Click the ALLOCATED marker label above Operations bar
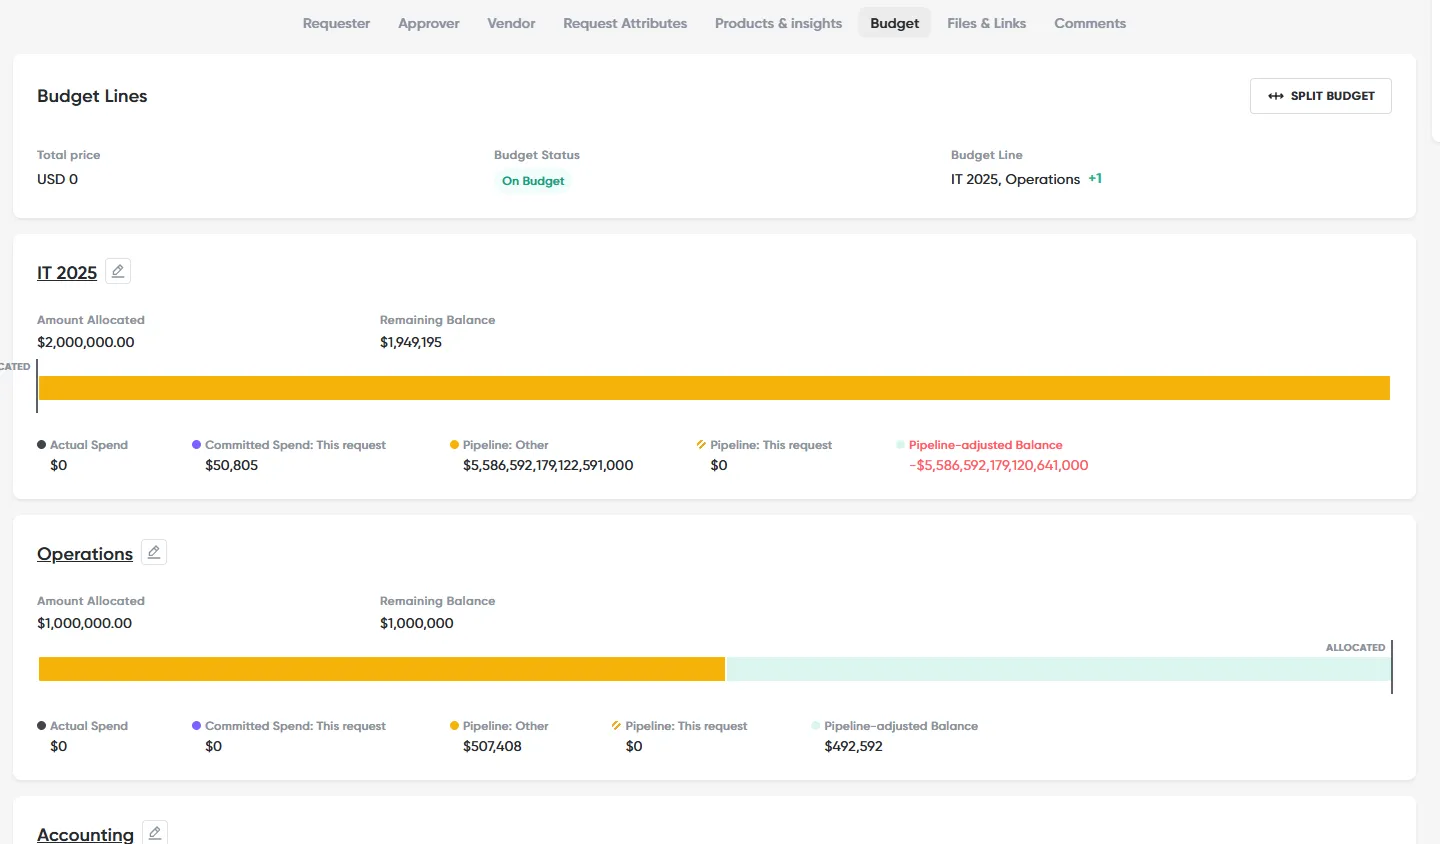This screenshot has height=844, width=1440. [x=1355, y=648]
